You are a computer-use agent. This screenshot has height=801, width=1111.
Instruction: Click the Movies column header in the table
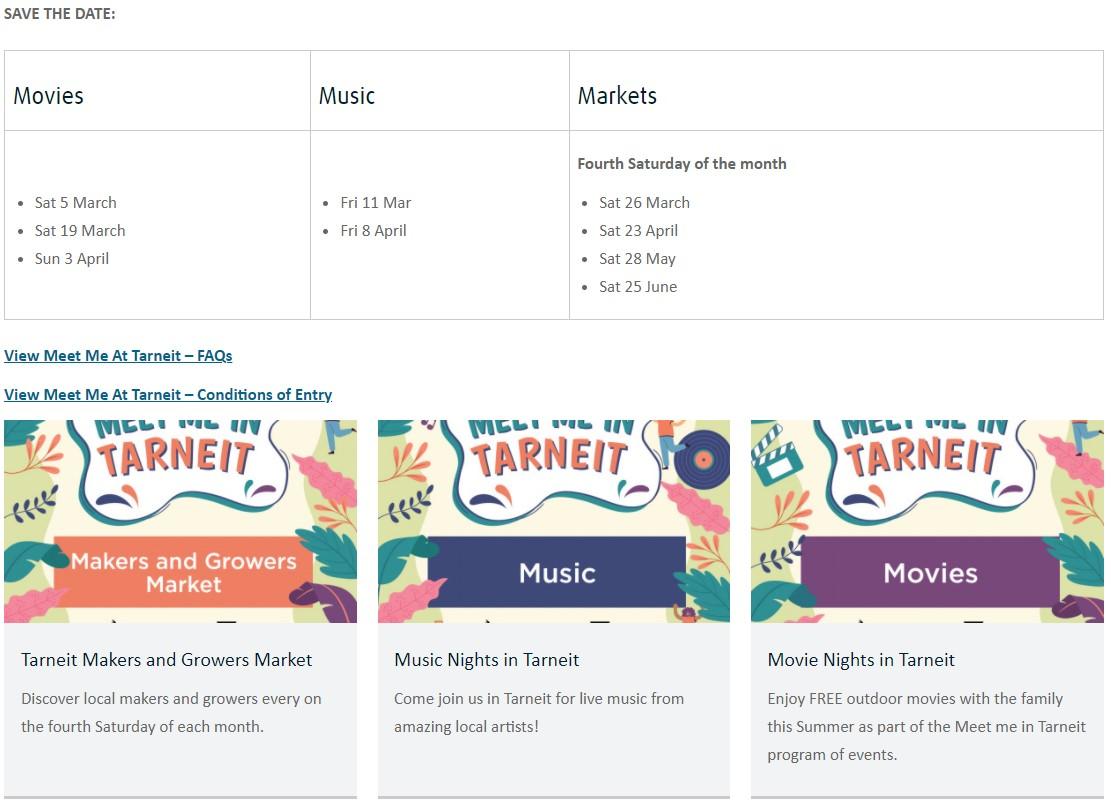point(48,96)
